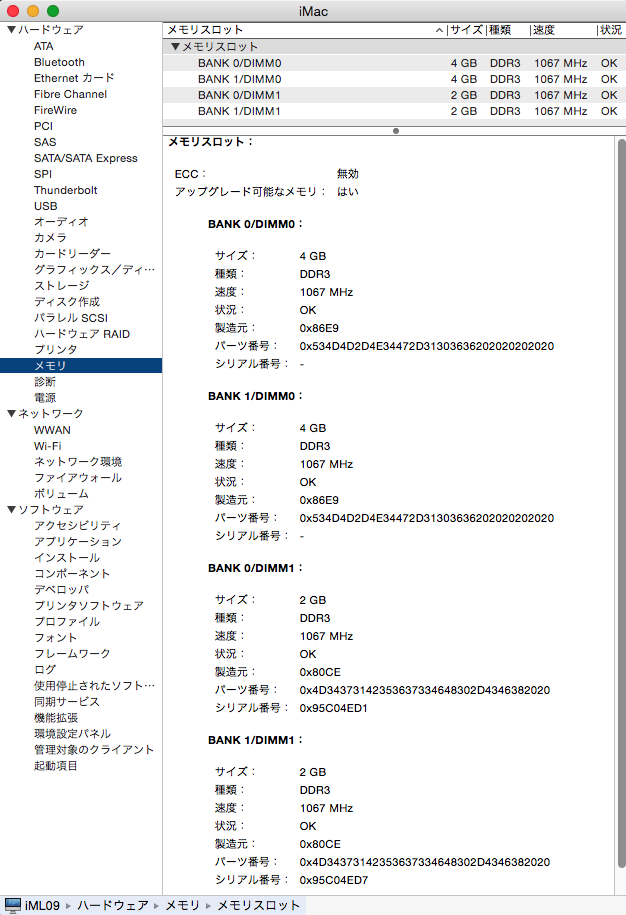Viewport: 626px width, 915px height.
Task: Select SATA/SATA Express in the sidebar
Action: point(86,158)
